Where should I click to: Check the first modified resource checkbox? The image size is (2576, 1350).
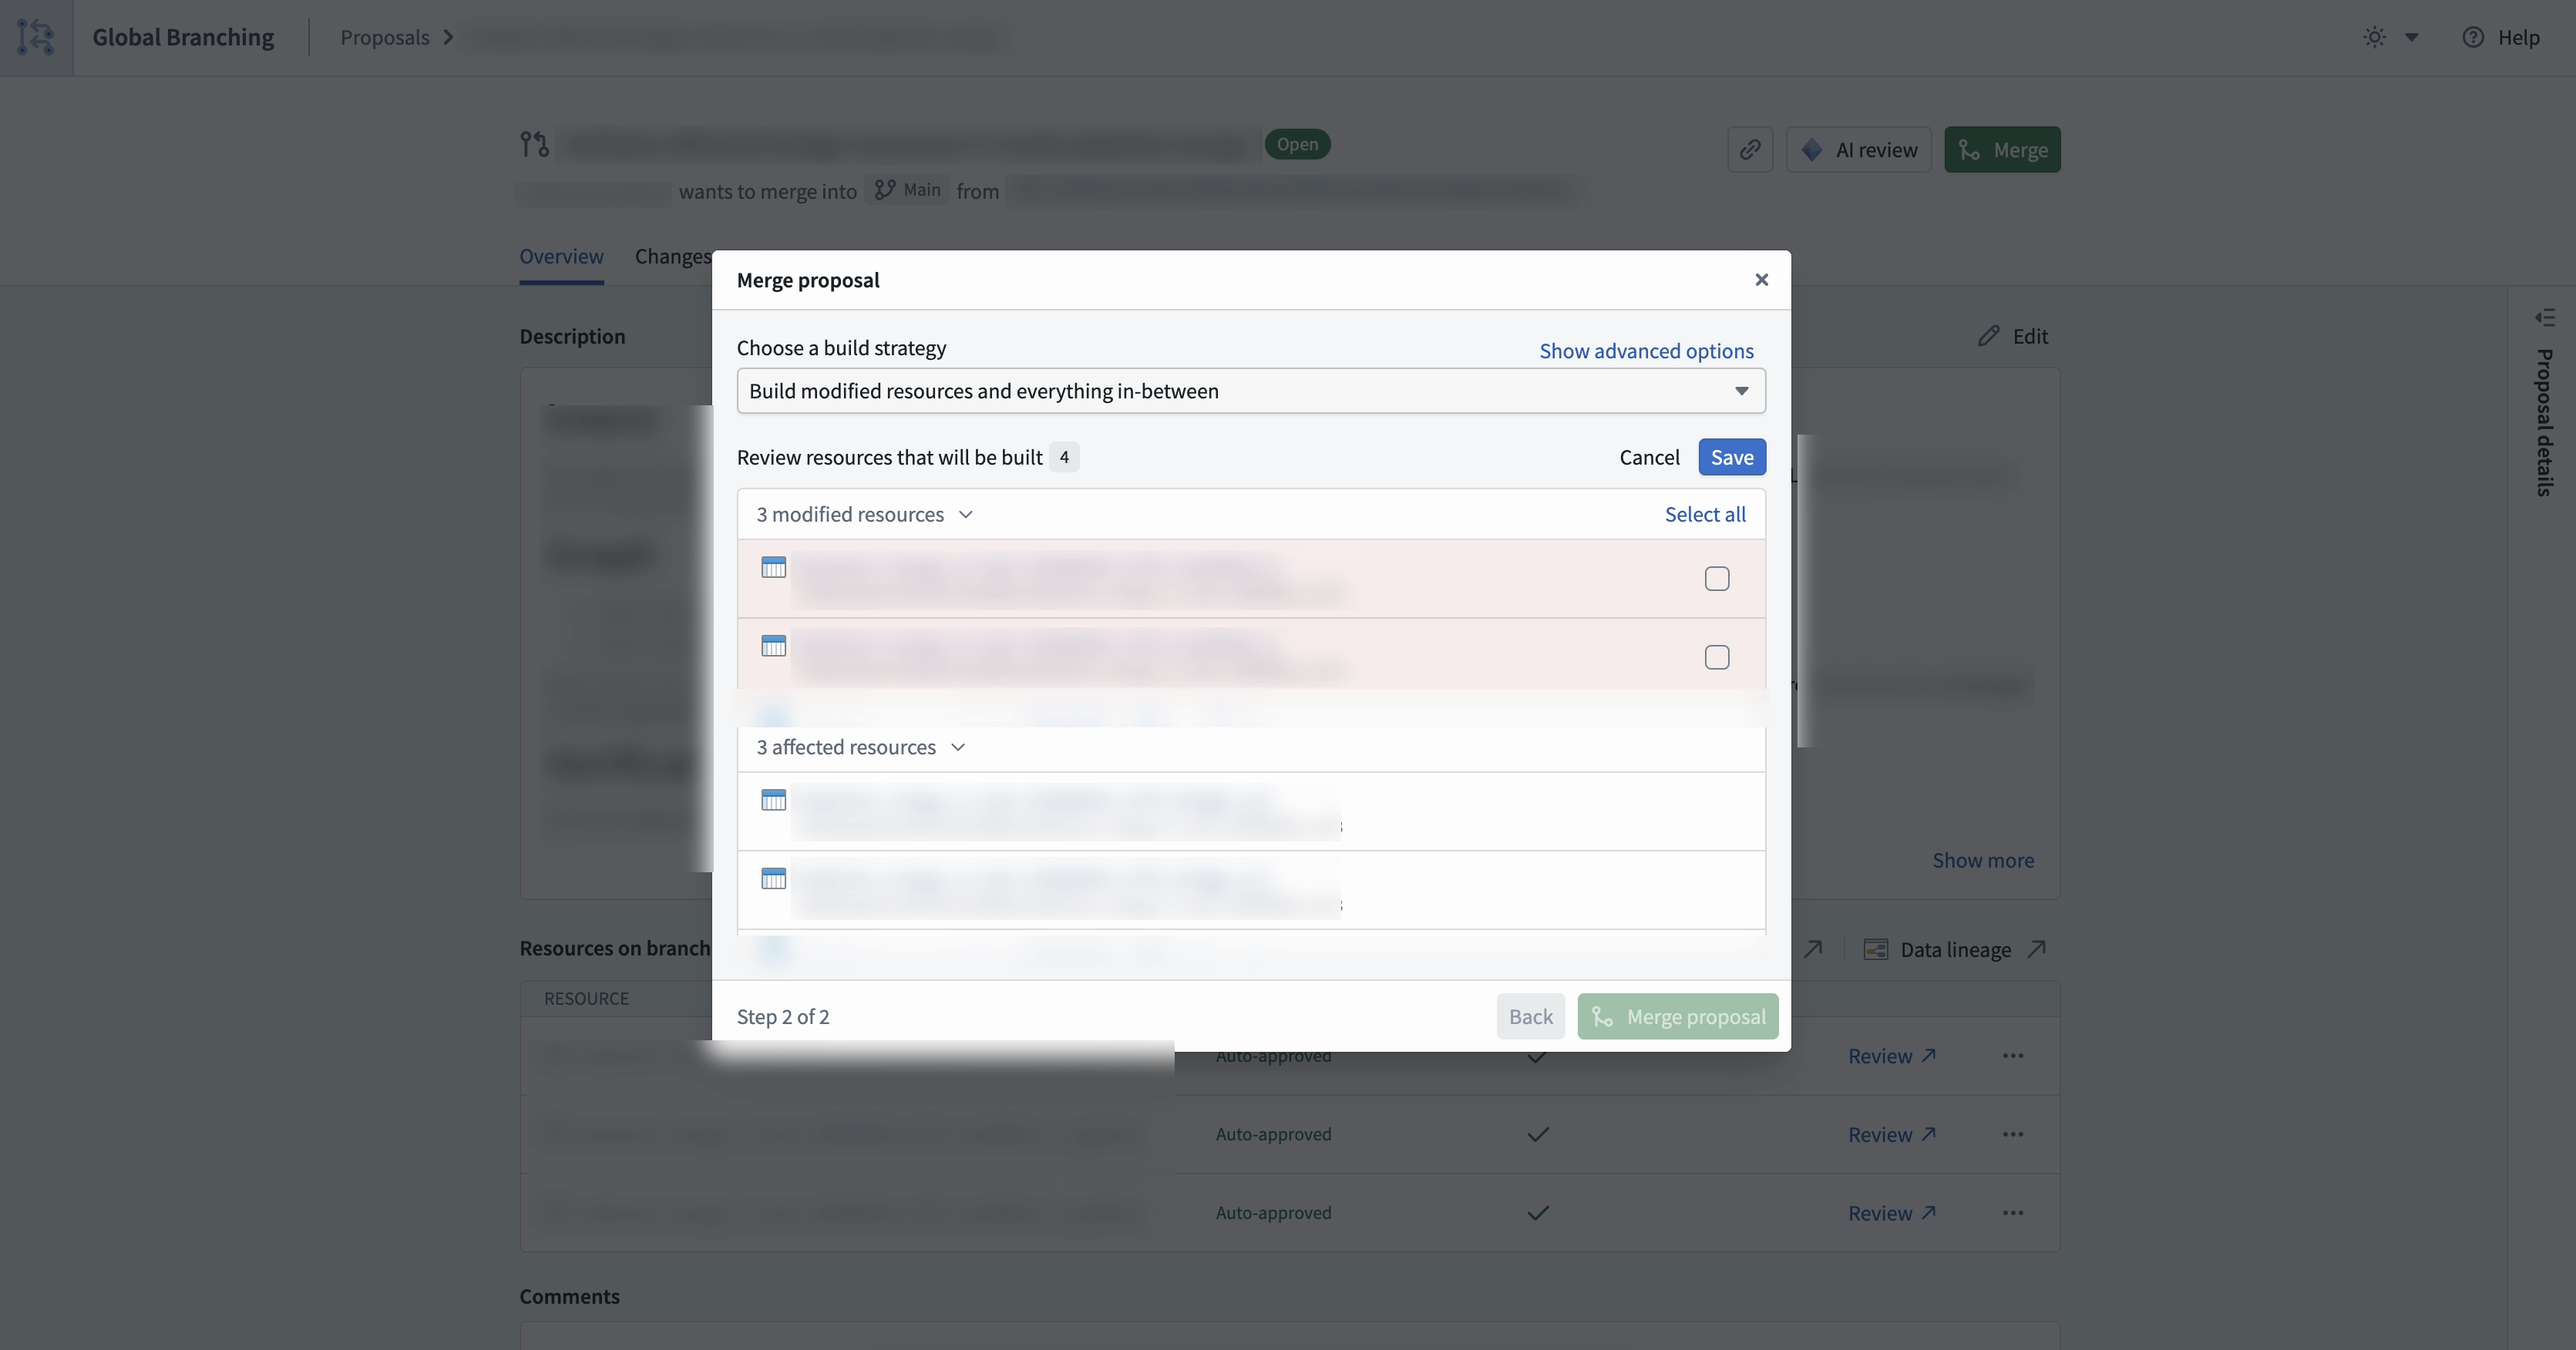(1717, 579)
